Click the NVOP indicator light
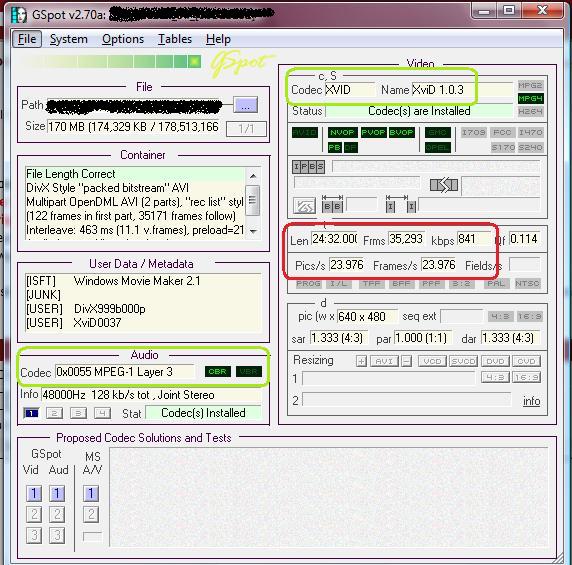Screen dimensions: 572x565 coord(342,132)
